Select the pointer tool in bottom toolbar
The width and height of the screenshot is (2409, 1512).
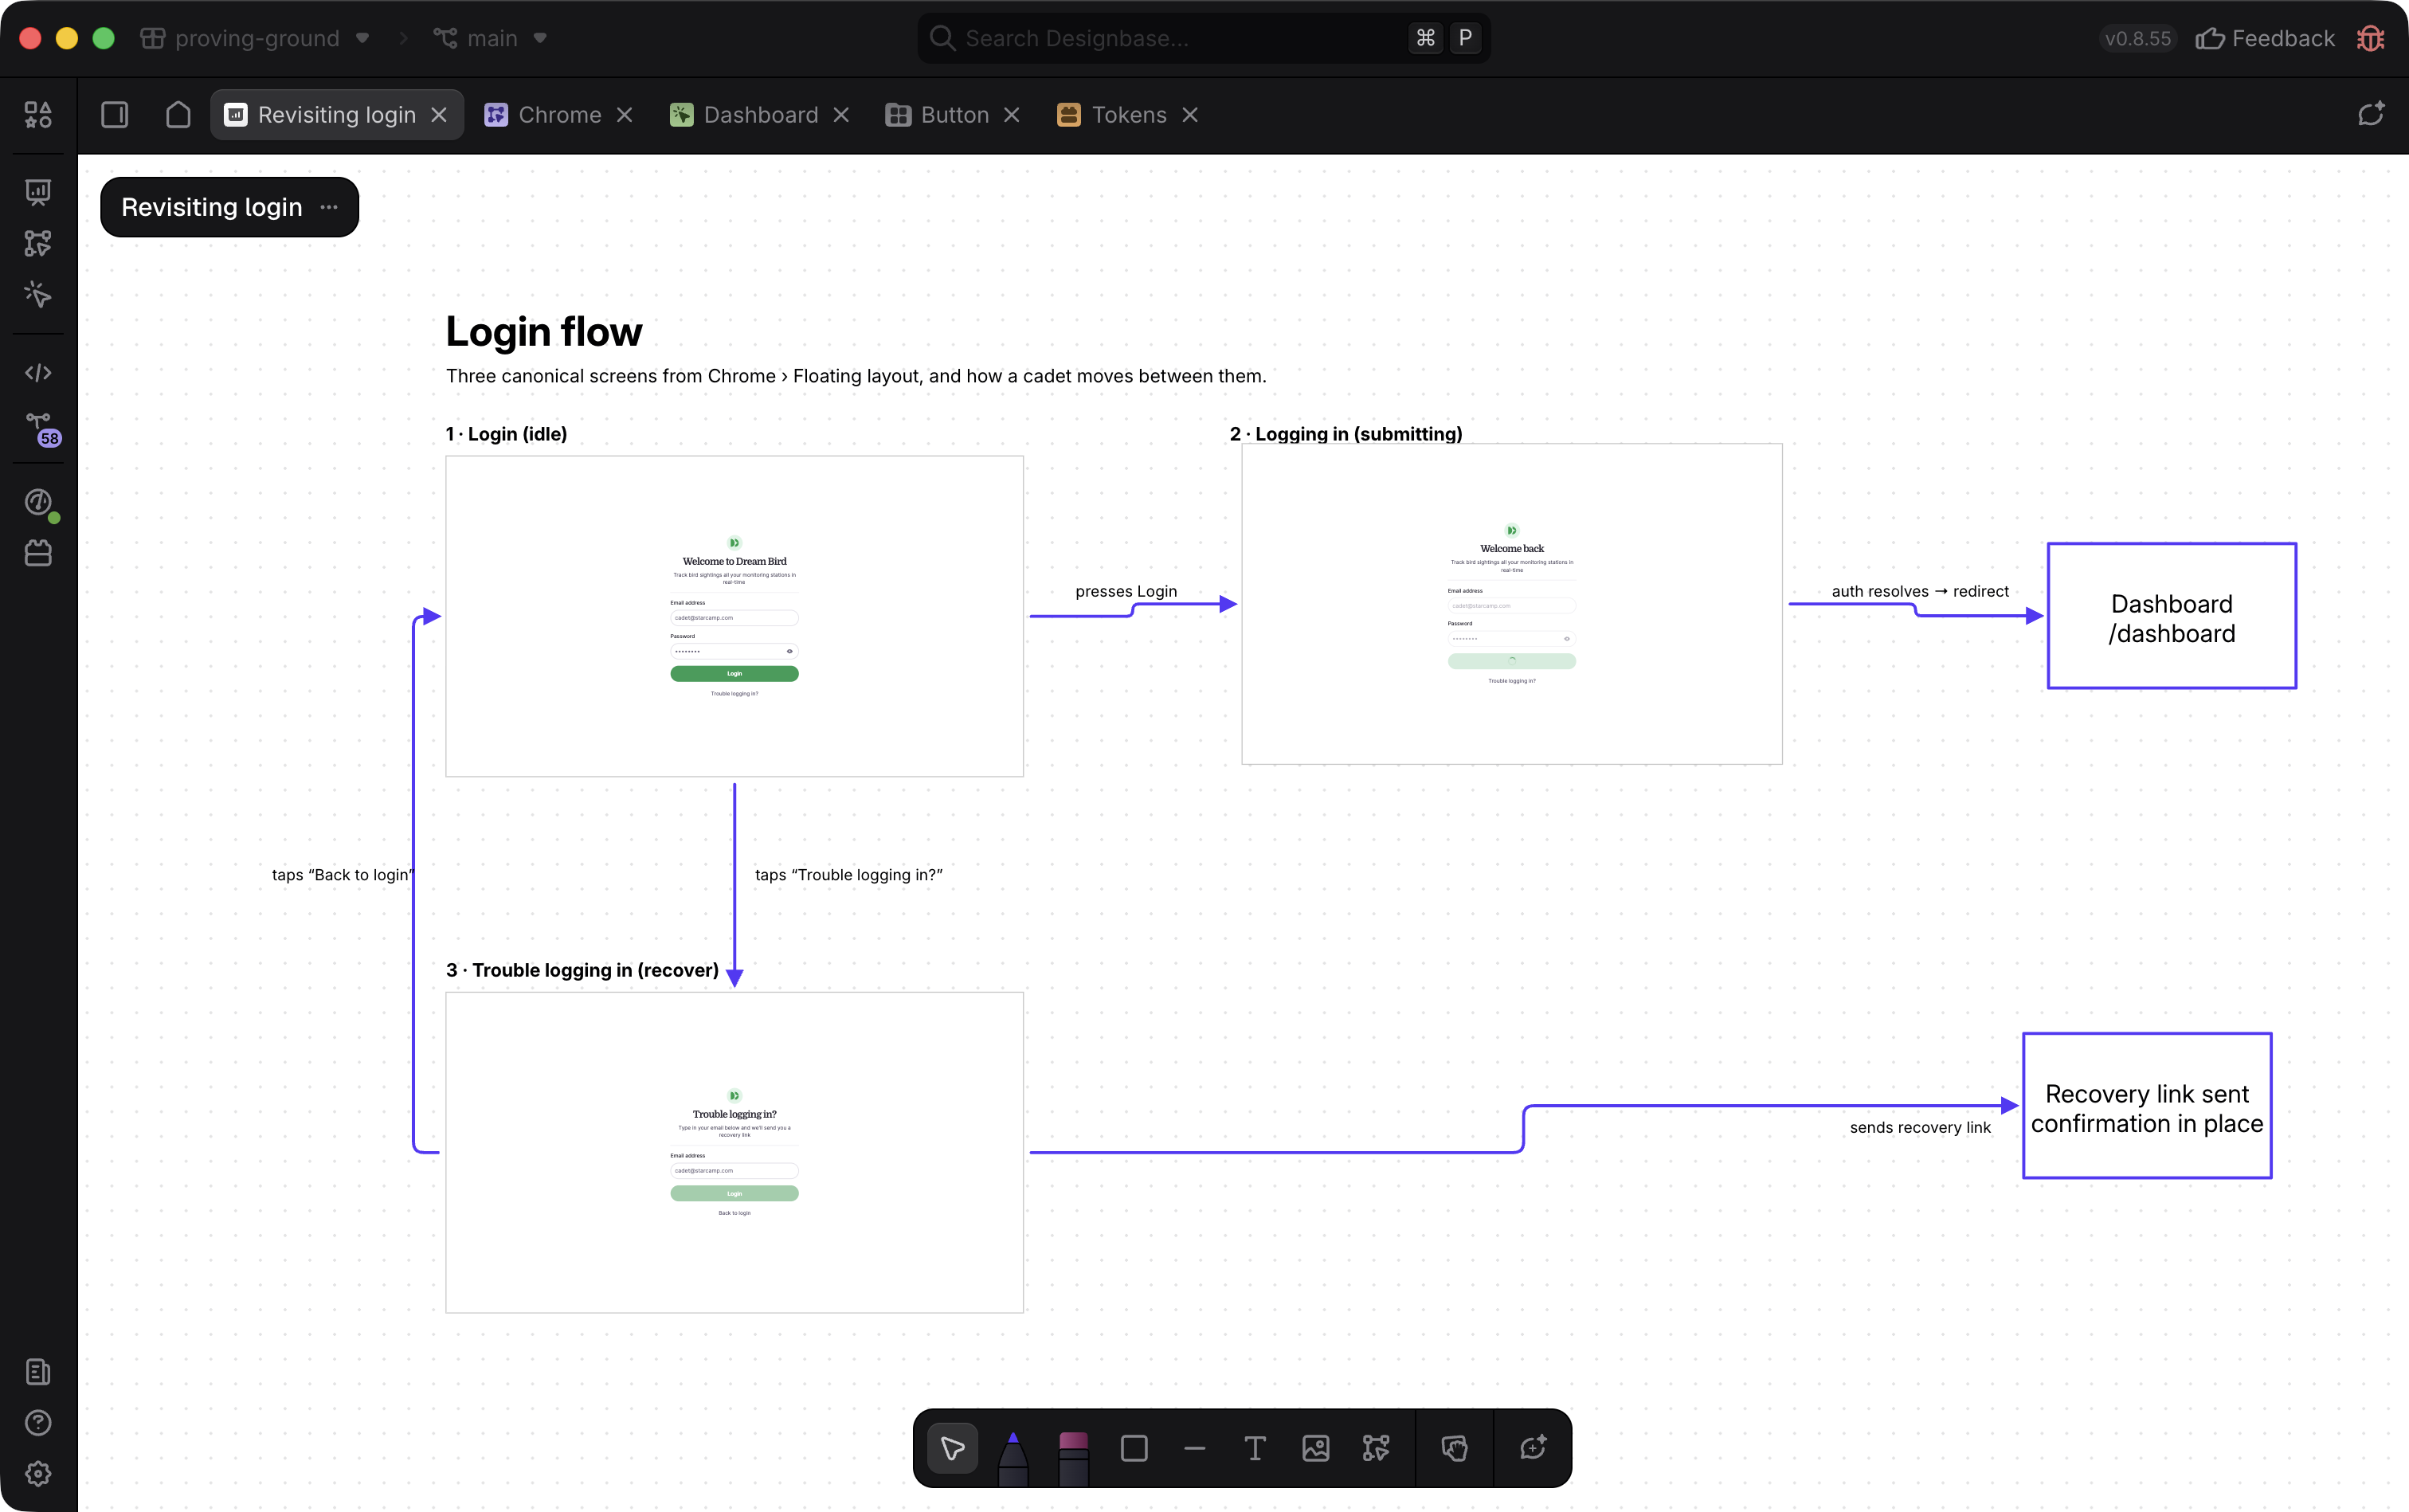[x=952, y=1448]
